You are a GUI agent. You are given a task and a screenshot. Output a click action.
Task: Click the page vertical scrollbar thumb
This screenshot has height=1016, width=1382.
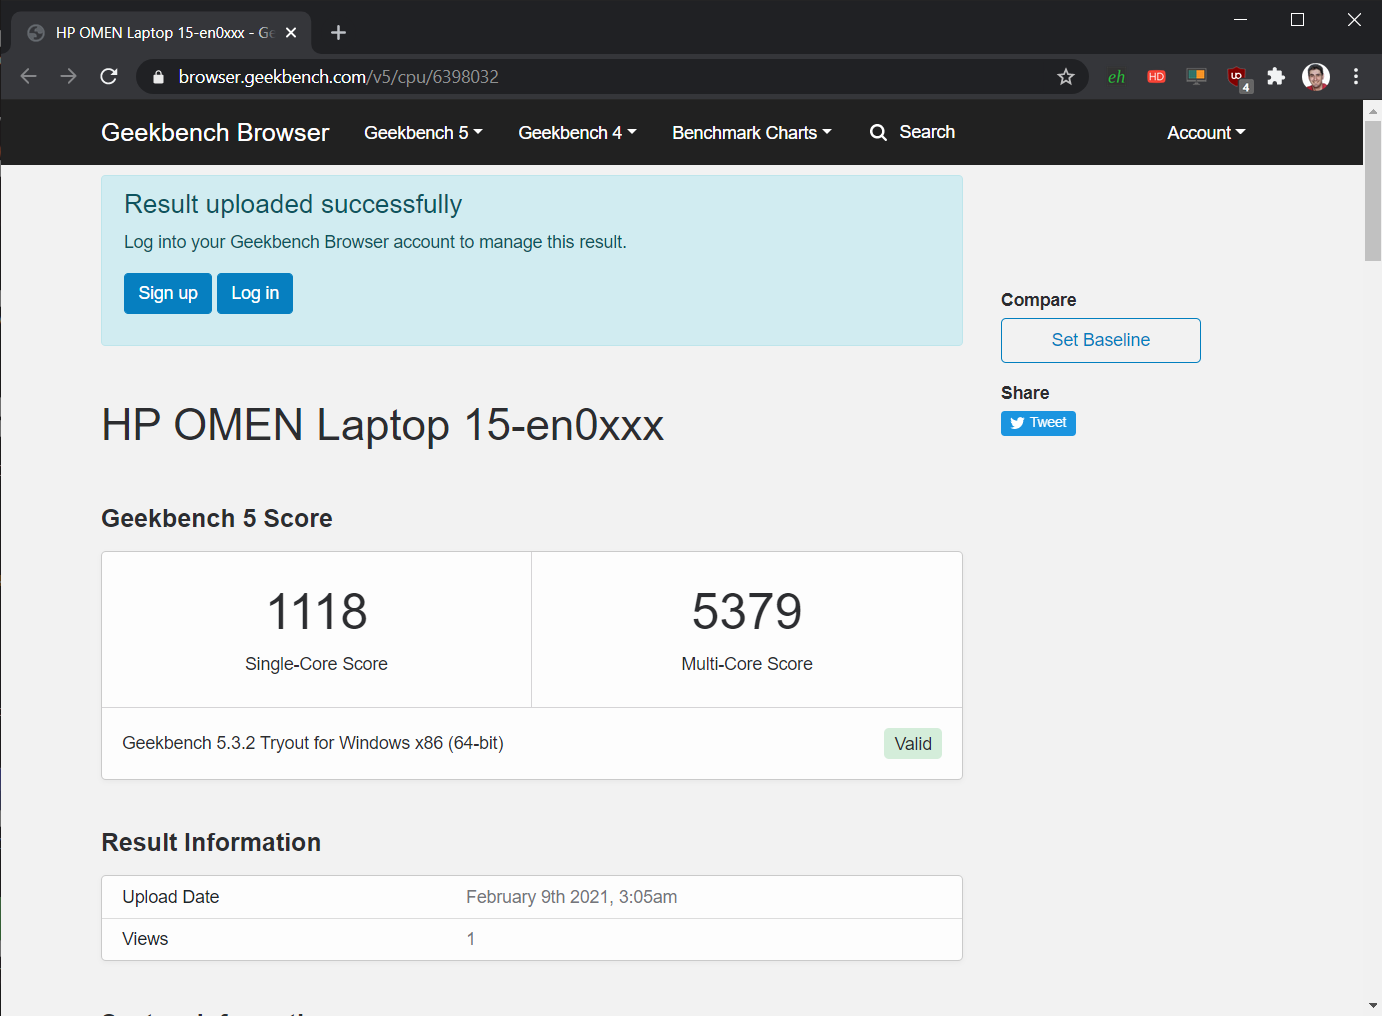[x=1373, y=190]
